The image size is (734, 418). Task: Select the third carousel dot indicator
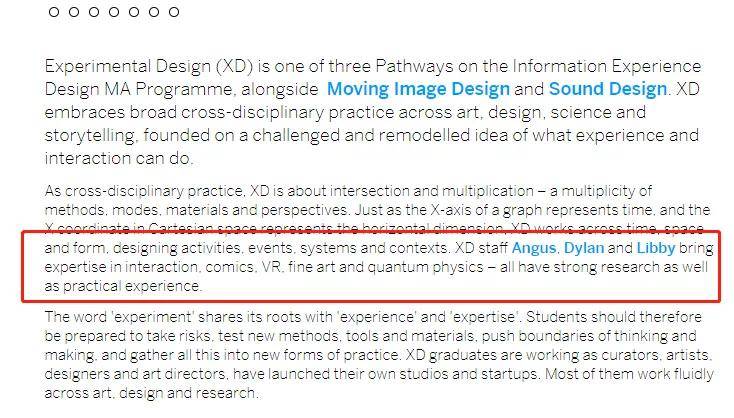tap(94, 12)
